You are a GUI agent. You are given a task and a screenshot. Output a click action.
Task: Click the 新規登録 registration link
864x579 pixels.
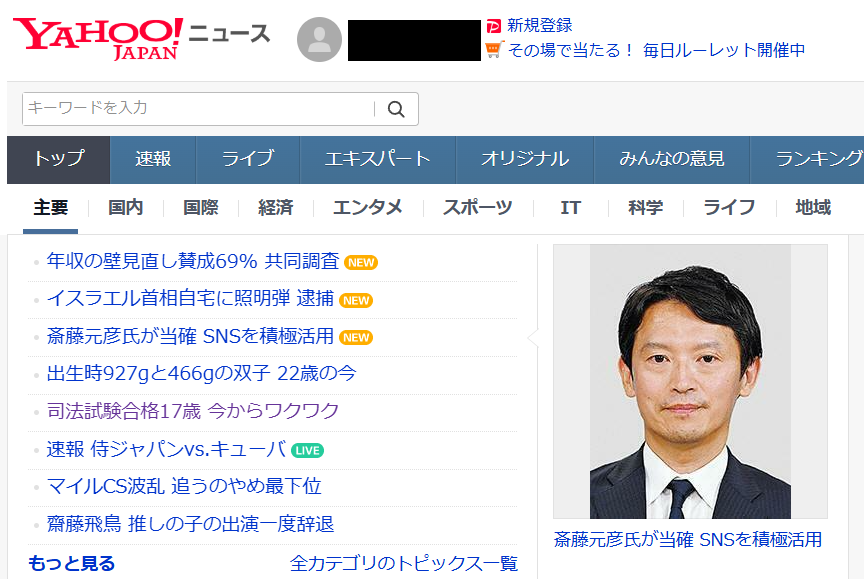pos(538,24)
